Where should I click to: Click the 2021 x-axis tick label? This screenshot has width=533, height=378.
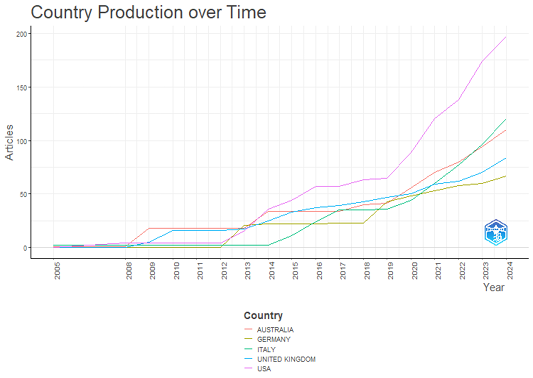tap(438, 270)
